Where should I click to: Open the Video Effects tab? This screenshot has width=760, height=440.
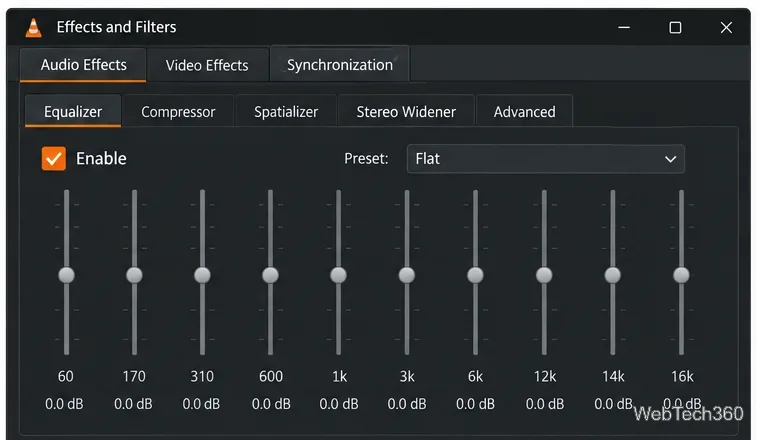tap(207, 65)
